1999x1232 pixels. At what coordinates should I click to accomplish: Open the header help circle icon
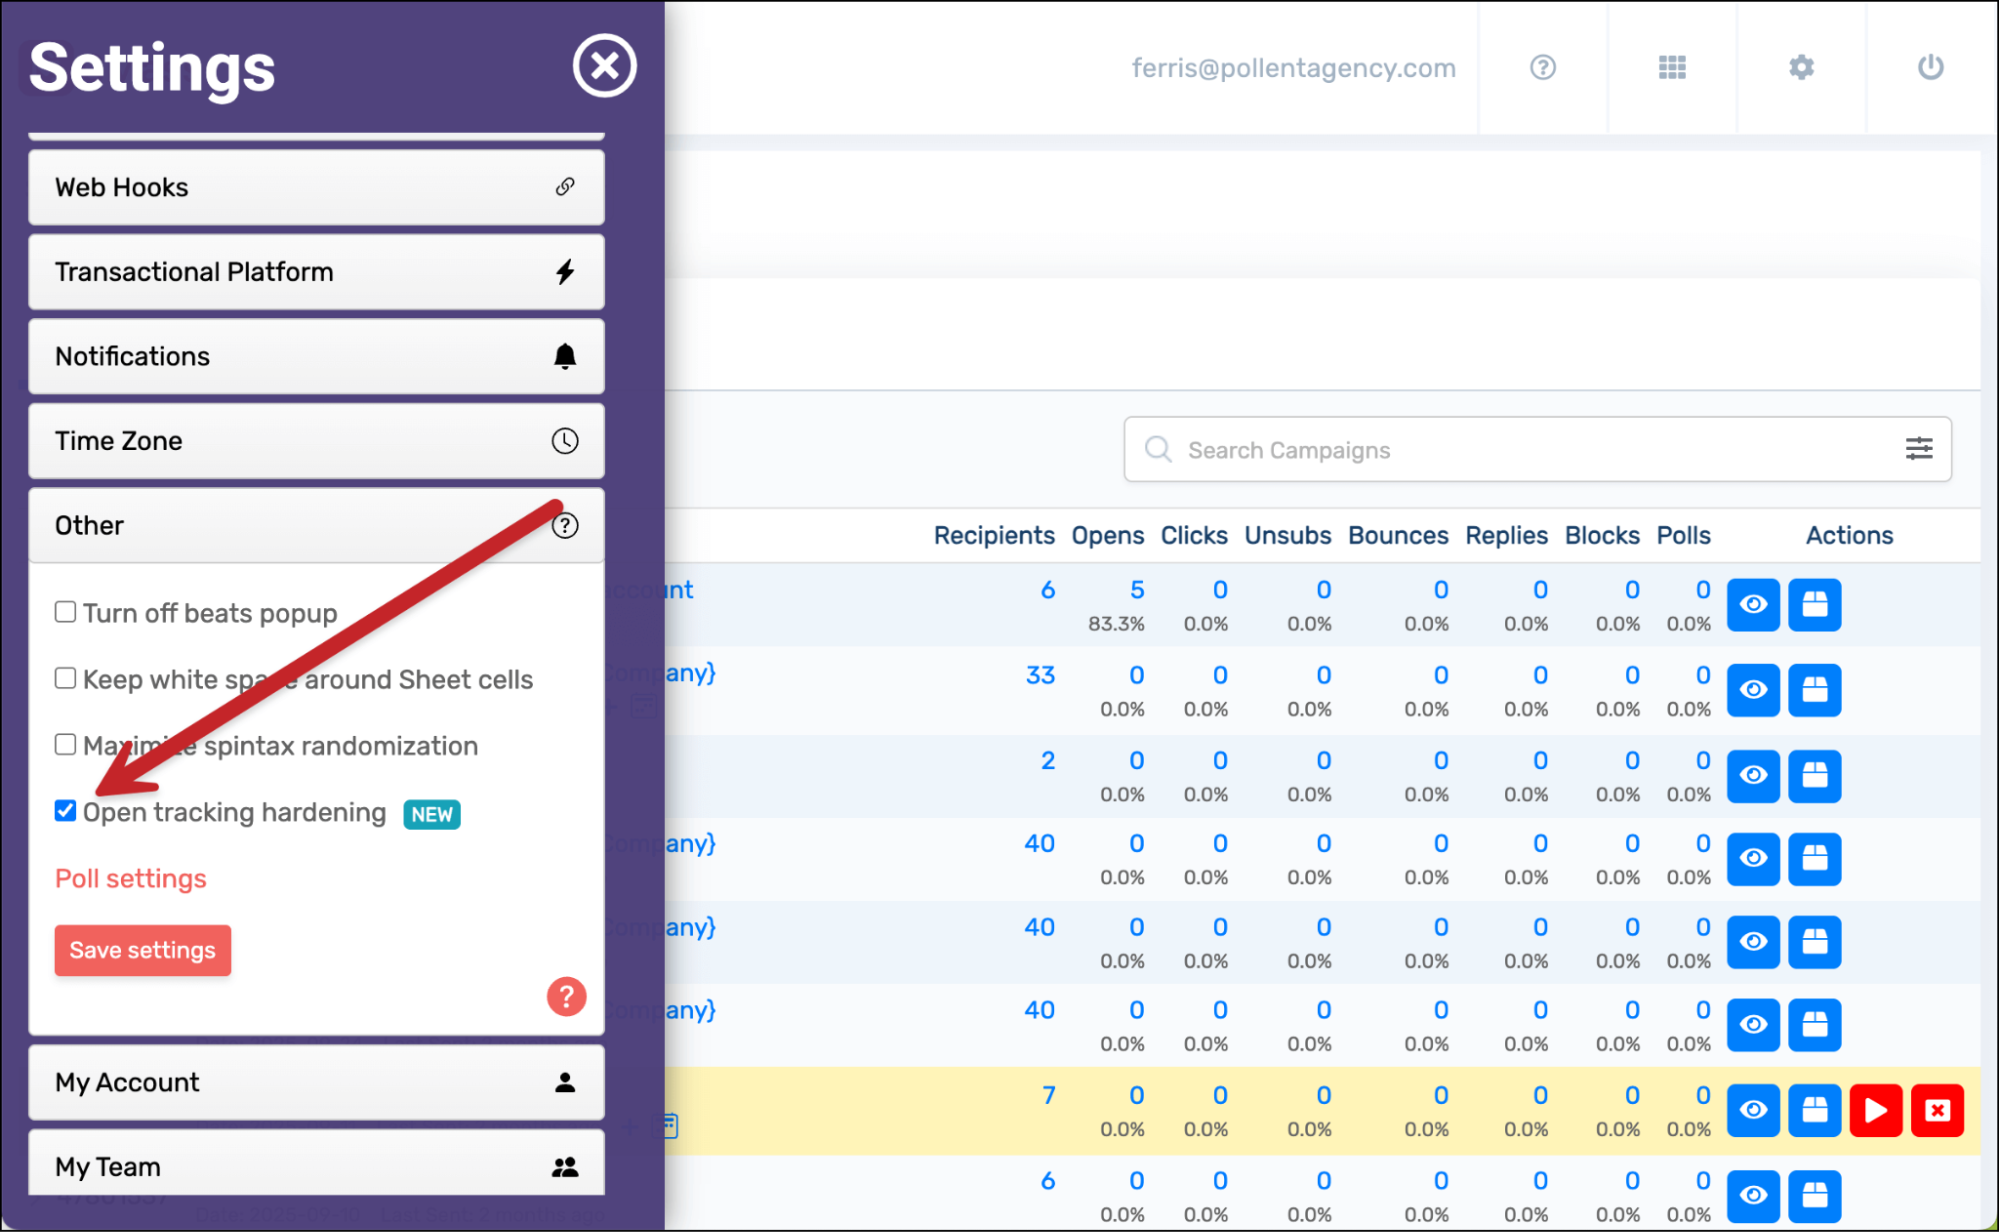coord(1542,67)
